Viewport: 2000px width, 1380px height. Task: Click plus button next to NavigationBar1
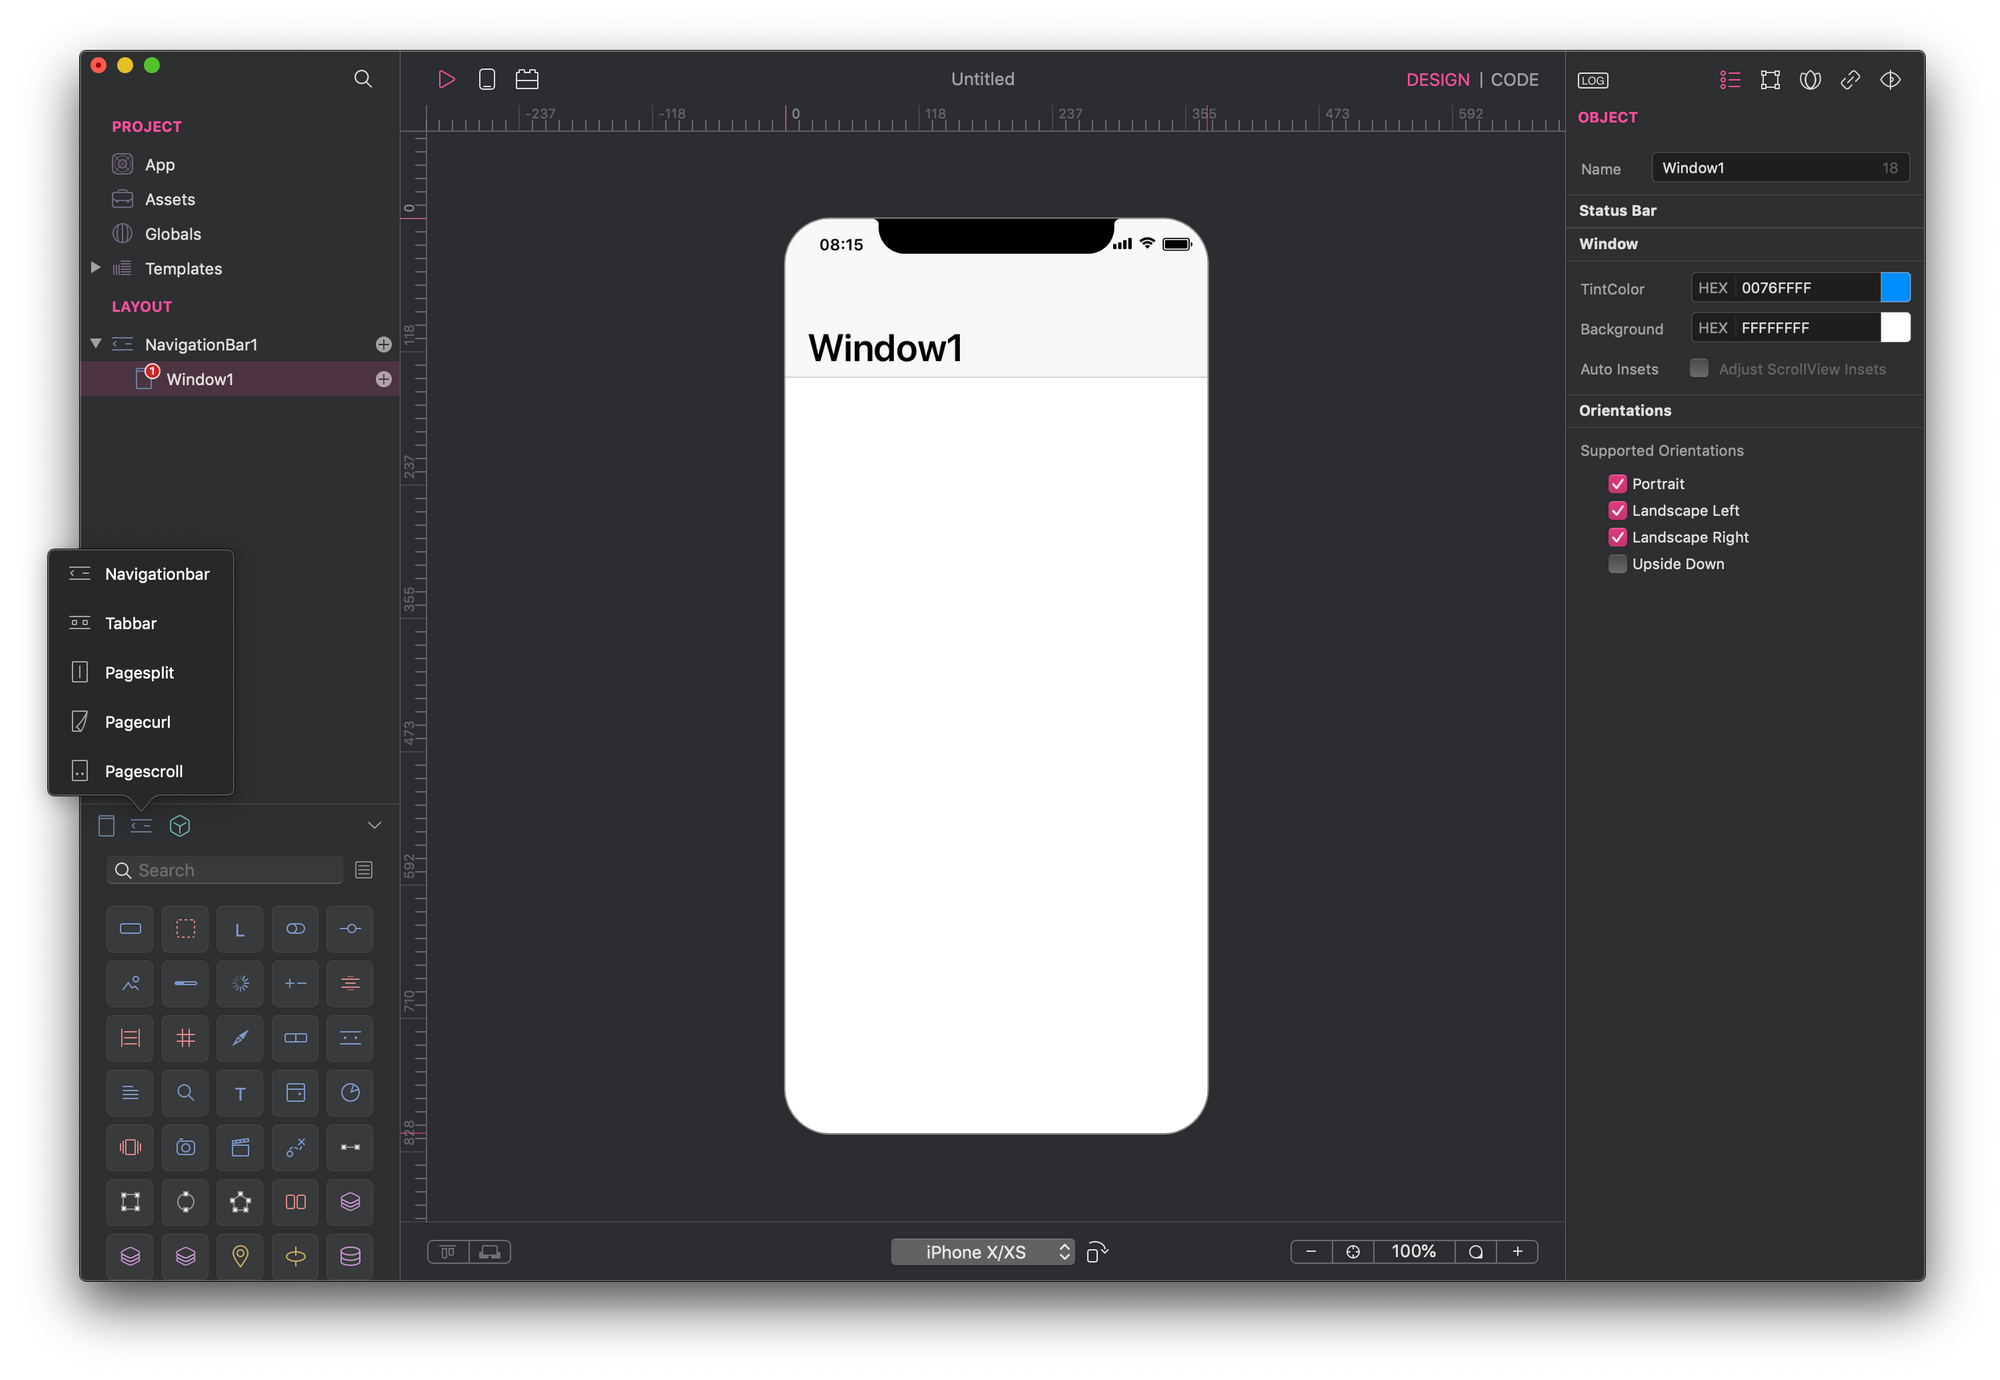383,344
